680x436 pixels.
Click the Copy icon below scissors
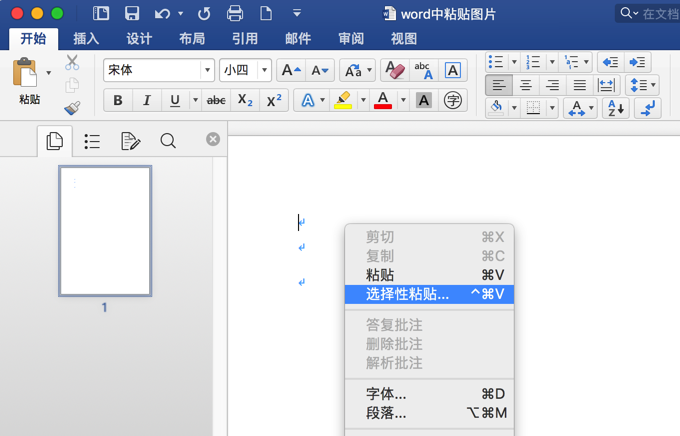point(72,85)
